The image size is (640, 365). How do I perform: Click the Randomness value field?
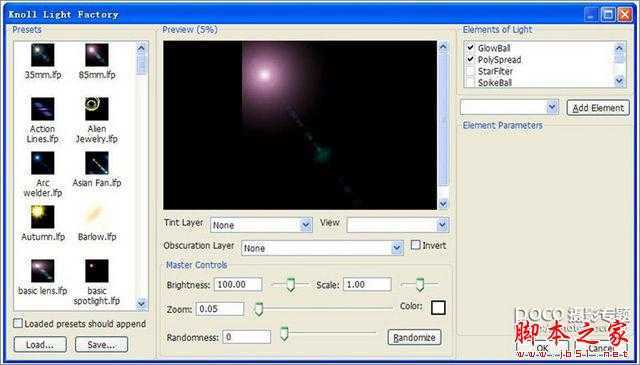(x=247, y=337)
